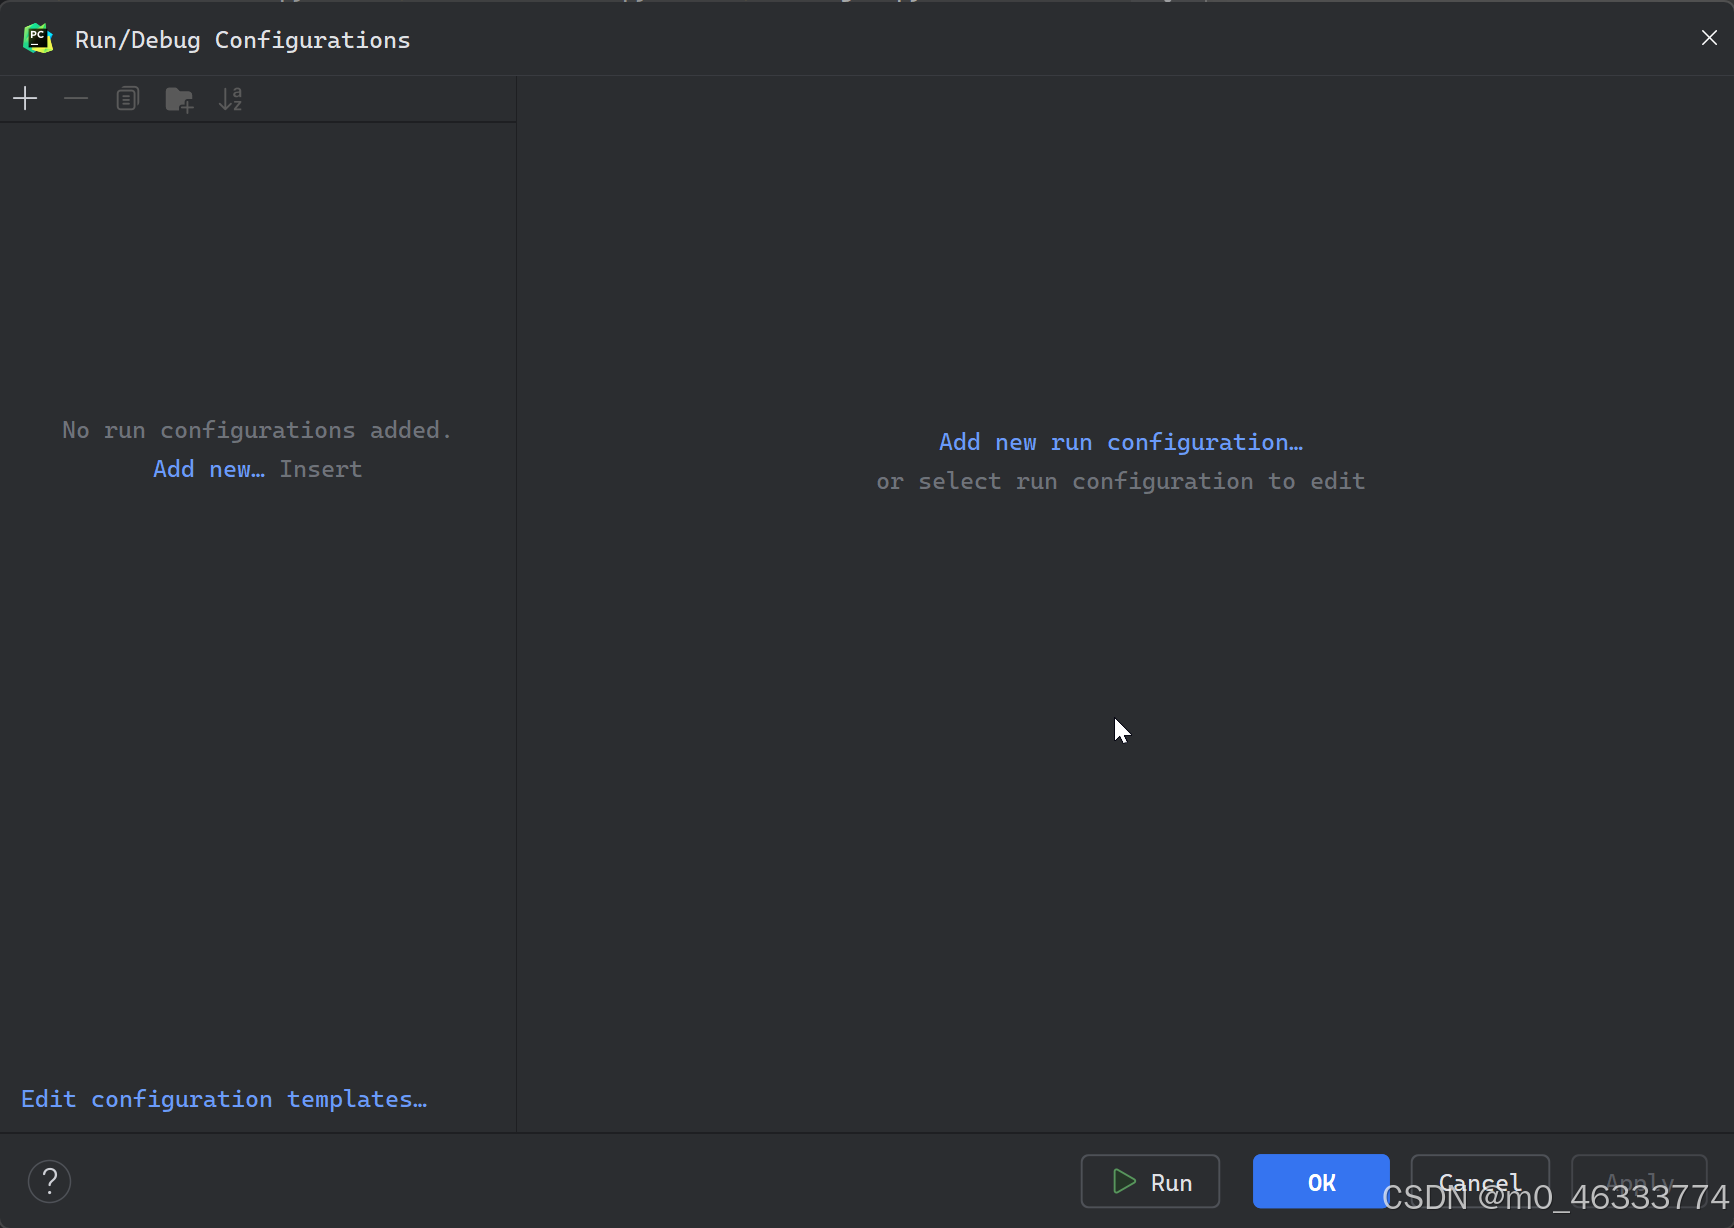Click "Add new run configuration…" link
The width and height of the screenshot is (1734, 1228).
tap(1120, 441)
